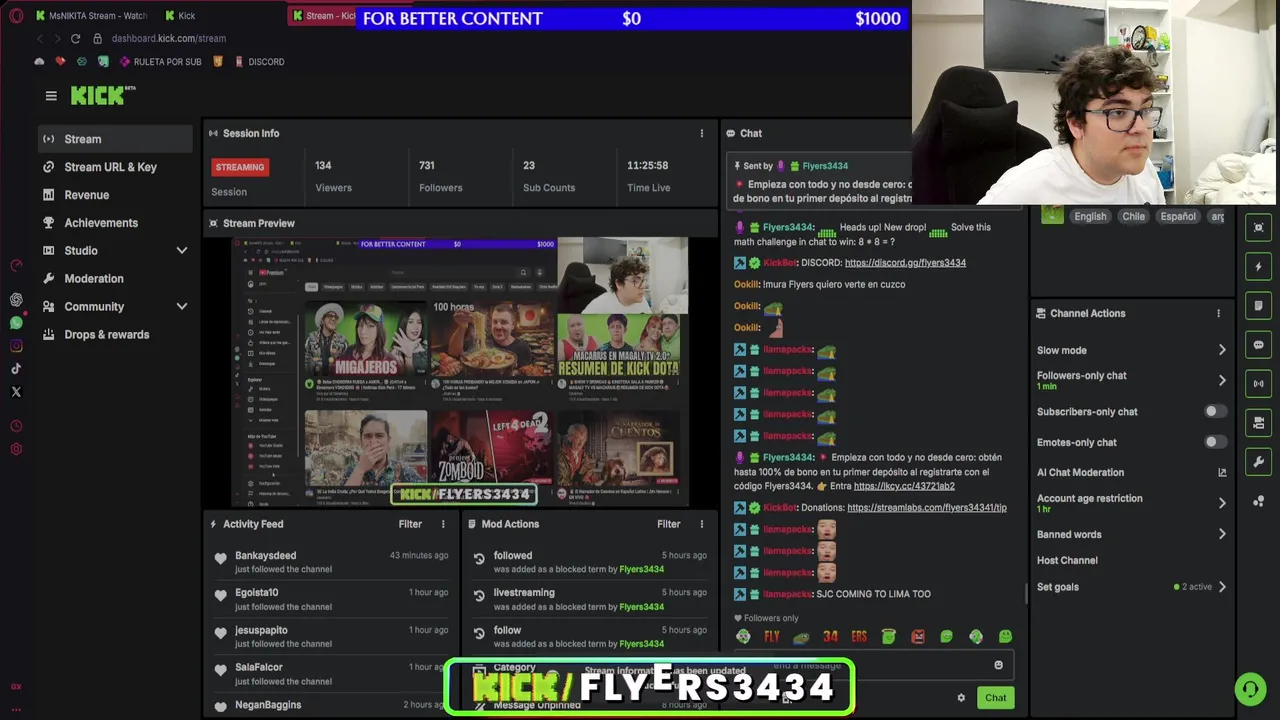Open Channel Actions three-dot options menu
This screenshot has width=1280, height=720.
pos(1218,313)
